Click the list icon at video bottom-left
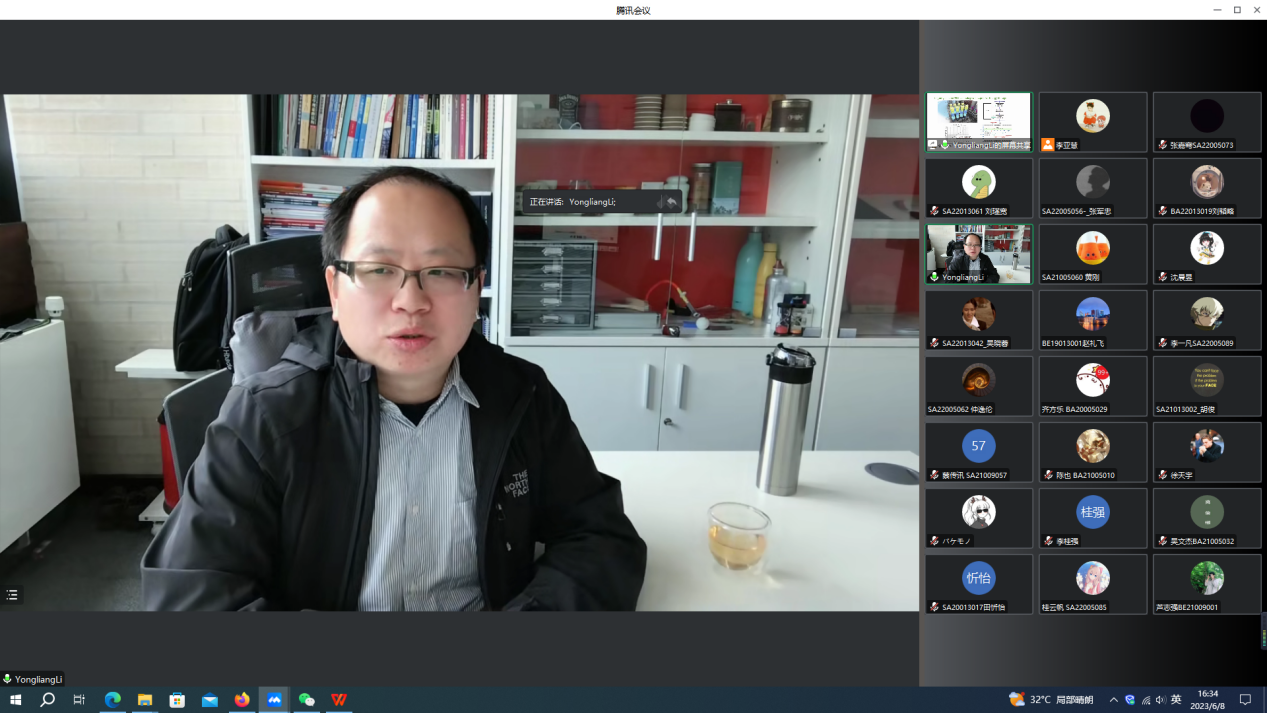The width and height of the screenshot is (1267, 713). pyautogui.click(x=12, y=595)
